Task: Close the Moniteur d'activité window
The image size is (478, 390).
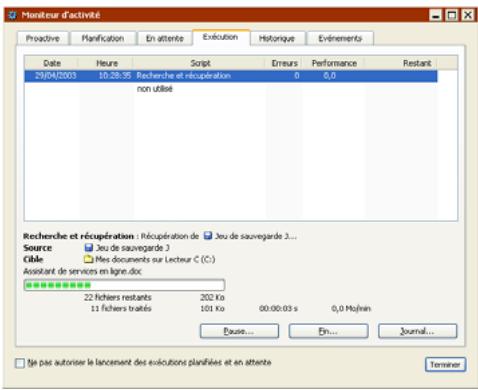Action: [468, 15]
